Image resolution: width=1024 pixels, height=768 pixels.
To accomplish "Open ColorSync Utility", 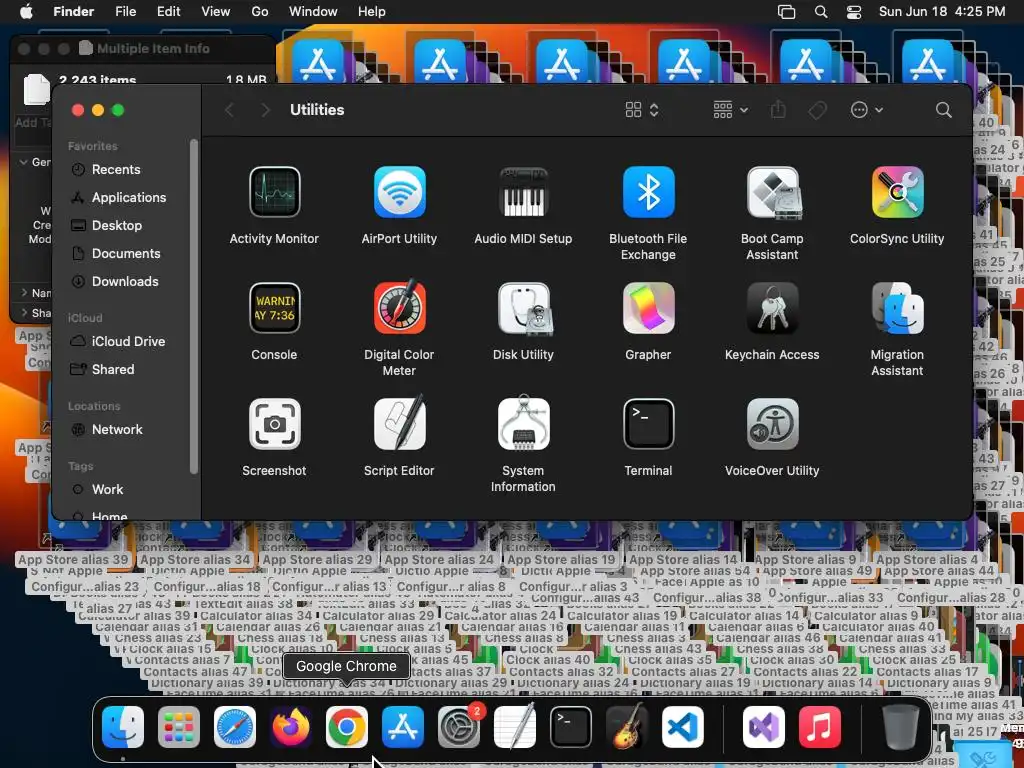I will tap(897, 192).
